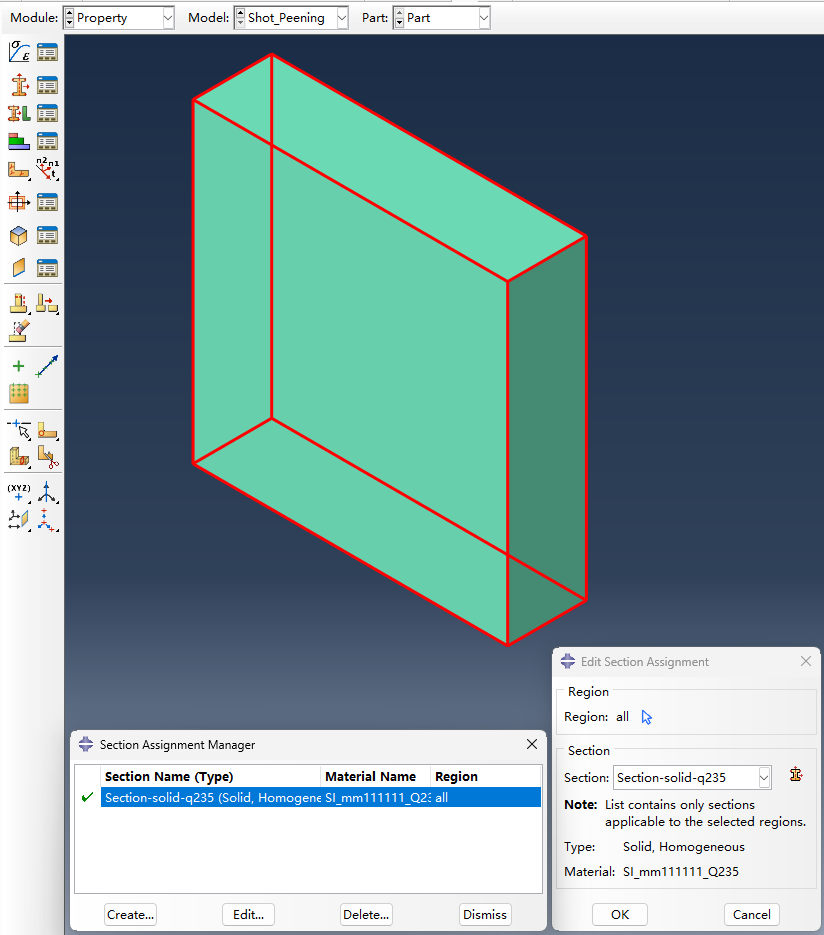This screenshot has height=935, width=824.
Task: Click the Section Name (Type) column header
Action: [x=210, y=776]
